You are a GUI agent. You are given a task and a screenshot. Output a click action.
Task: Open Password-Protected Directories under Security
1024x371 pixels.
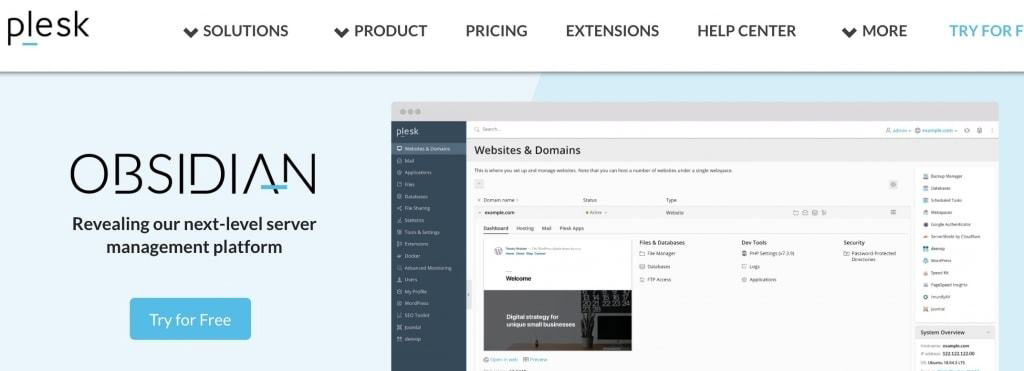(x=871, y=256)
